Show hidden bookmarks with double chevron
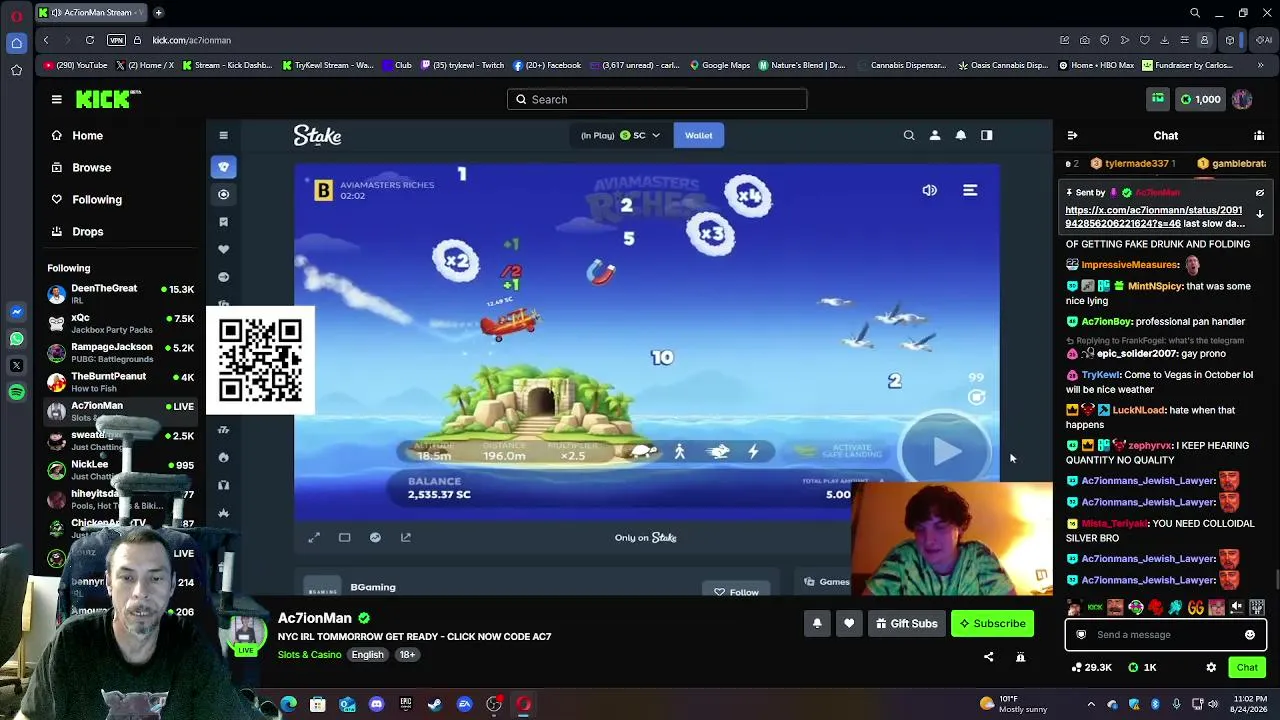Viewport: 1280px width, 720px height. [x=1260, y=65]
